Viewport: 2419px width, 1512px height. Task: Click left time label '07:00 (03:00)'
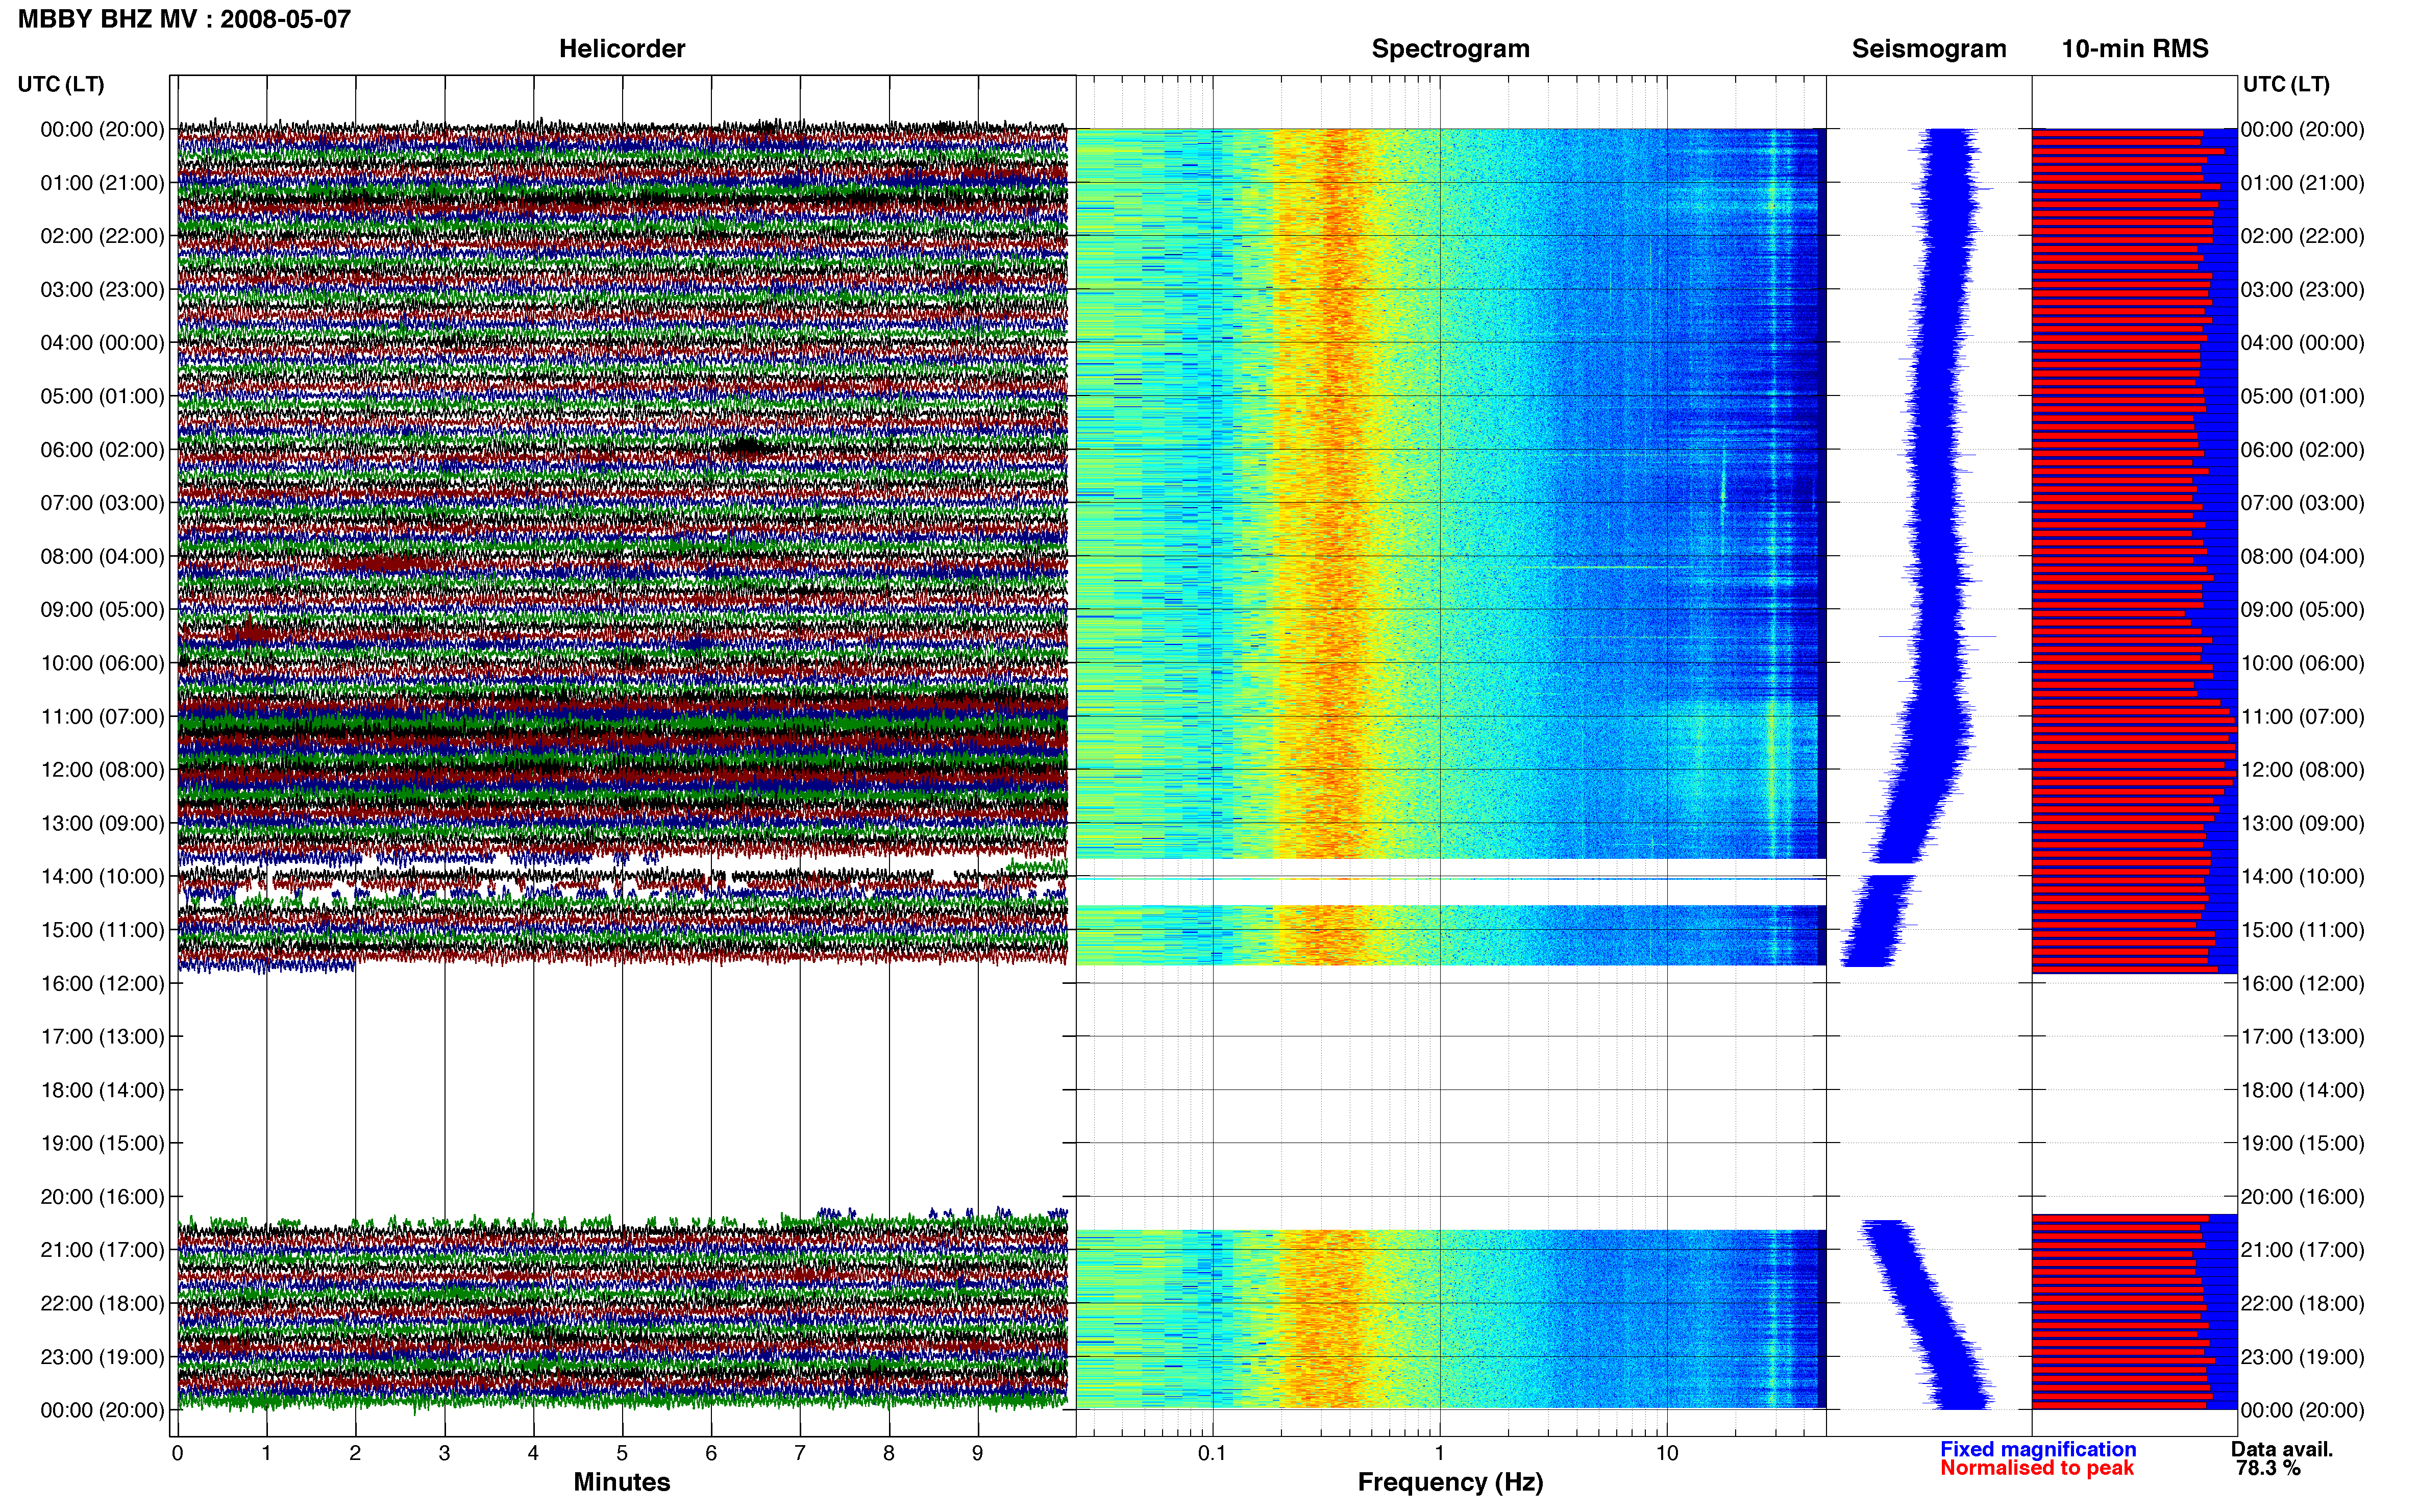pos(102,503)
